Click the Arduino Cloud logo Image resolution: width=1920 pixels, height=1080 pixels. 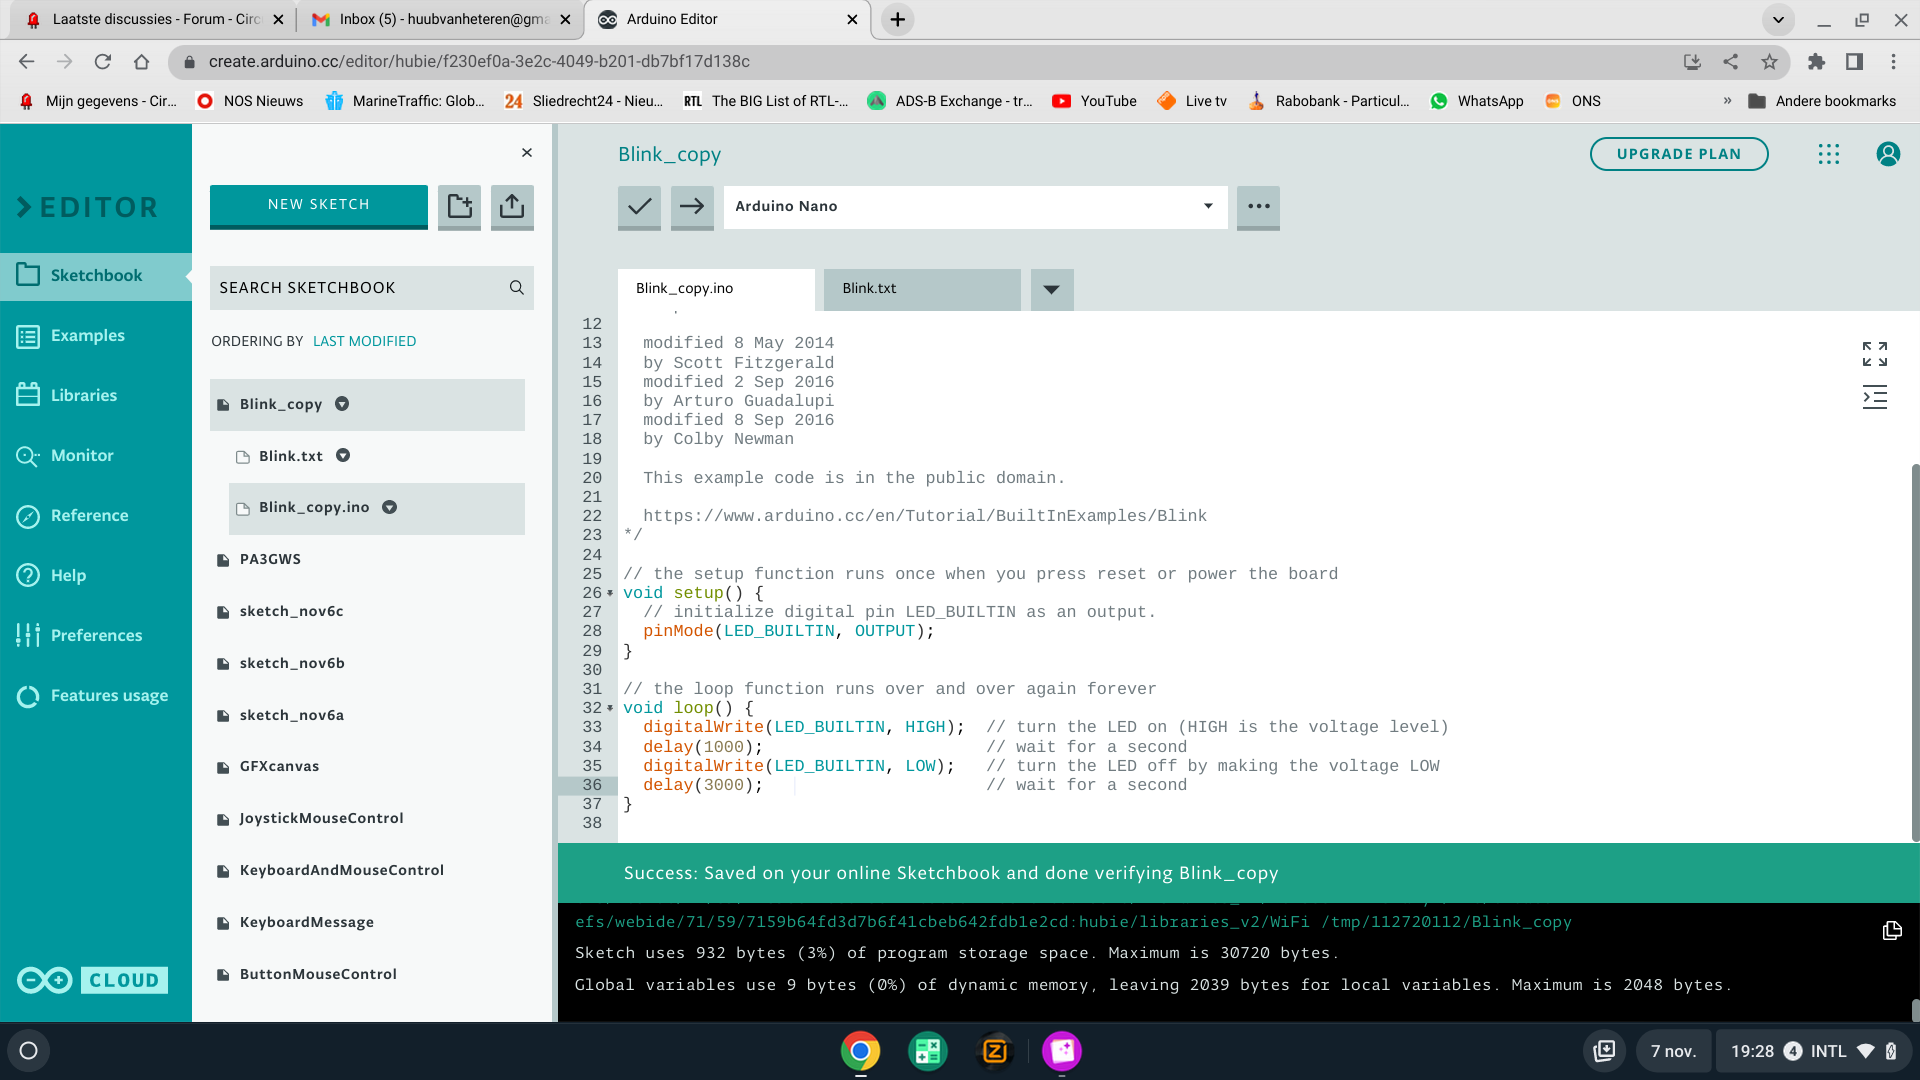92,980
